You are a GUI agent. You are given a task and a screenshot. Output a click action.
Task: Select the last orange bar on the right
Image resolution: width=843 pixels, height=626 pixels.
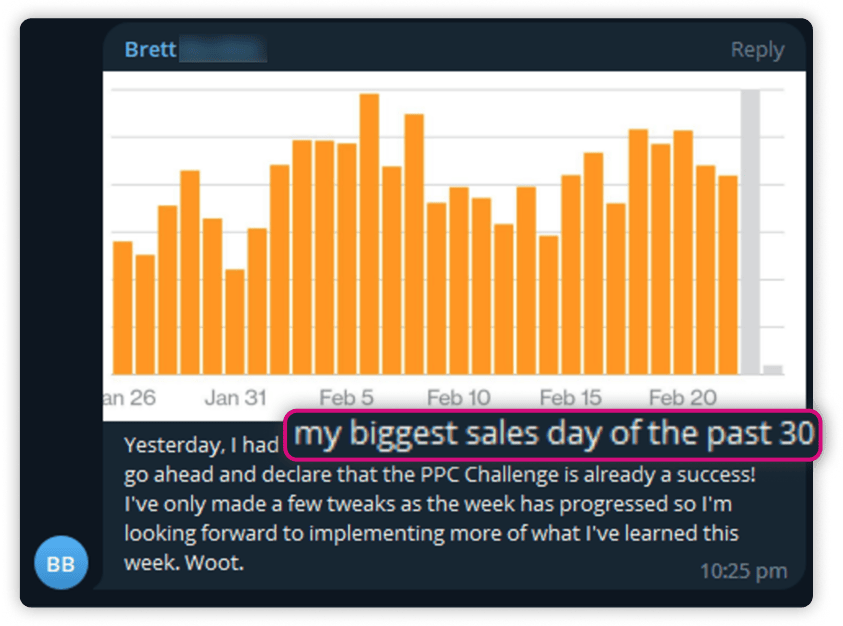coord(728,274)
